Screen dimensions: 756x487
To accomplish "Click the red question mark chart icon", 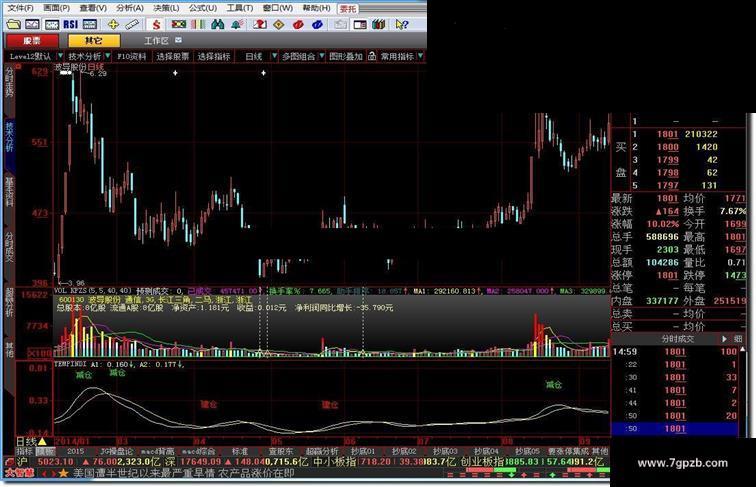I will click(259, 24).
